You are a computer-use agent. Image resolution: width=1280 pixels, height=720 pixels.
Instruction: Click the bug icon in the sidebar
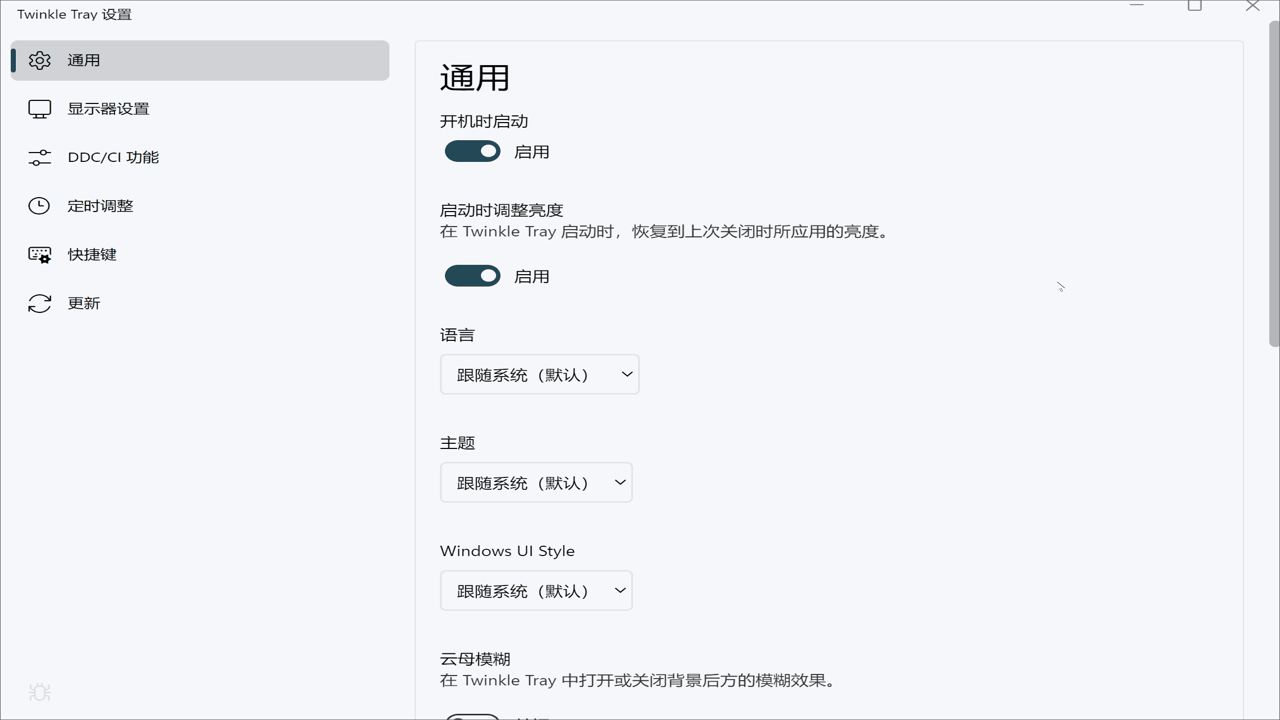pyautogui.click(x=39, y=692)
